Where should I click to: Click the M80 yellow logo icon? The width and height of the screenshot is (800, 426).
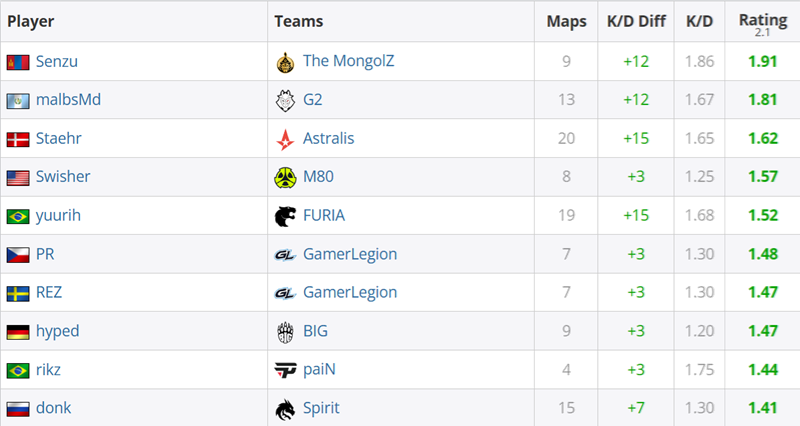pos(285,177)
